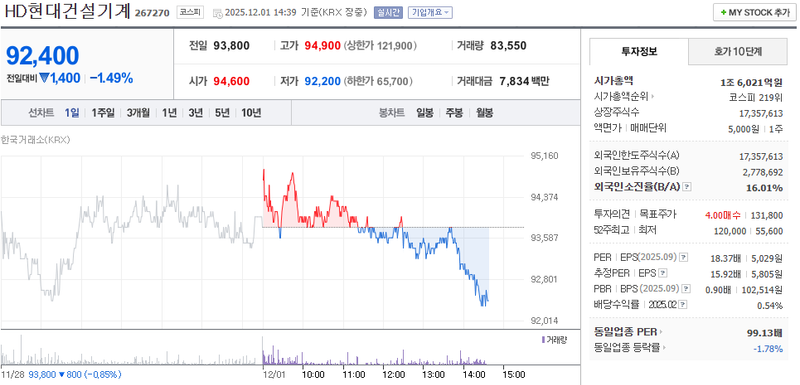Switch to the 호가10단계 tab

(x=738, y=52)
